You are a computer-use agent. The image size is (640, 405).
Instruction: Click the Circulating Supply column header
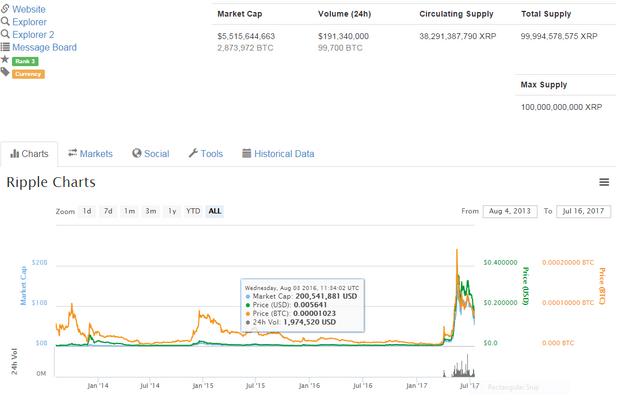click(x=456, y=14)
